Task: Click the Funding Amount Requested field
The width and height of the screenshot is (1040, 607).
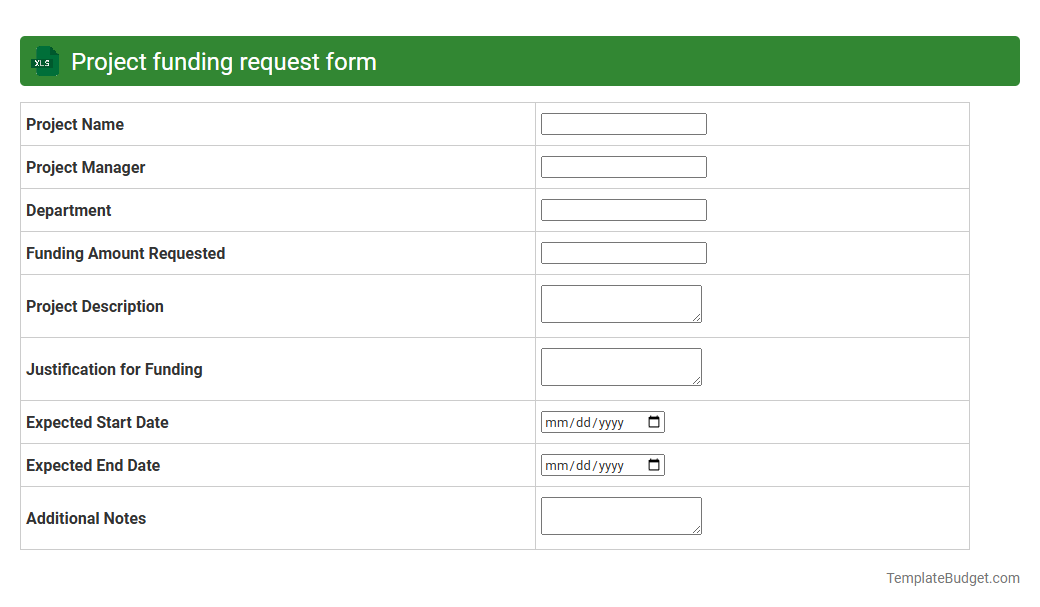Action: 623,252
